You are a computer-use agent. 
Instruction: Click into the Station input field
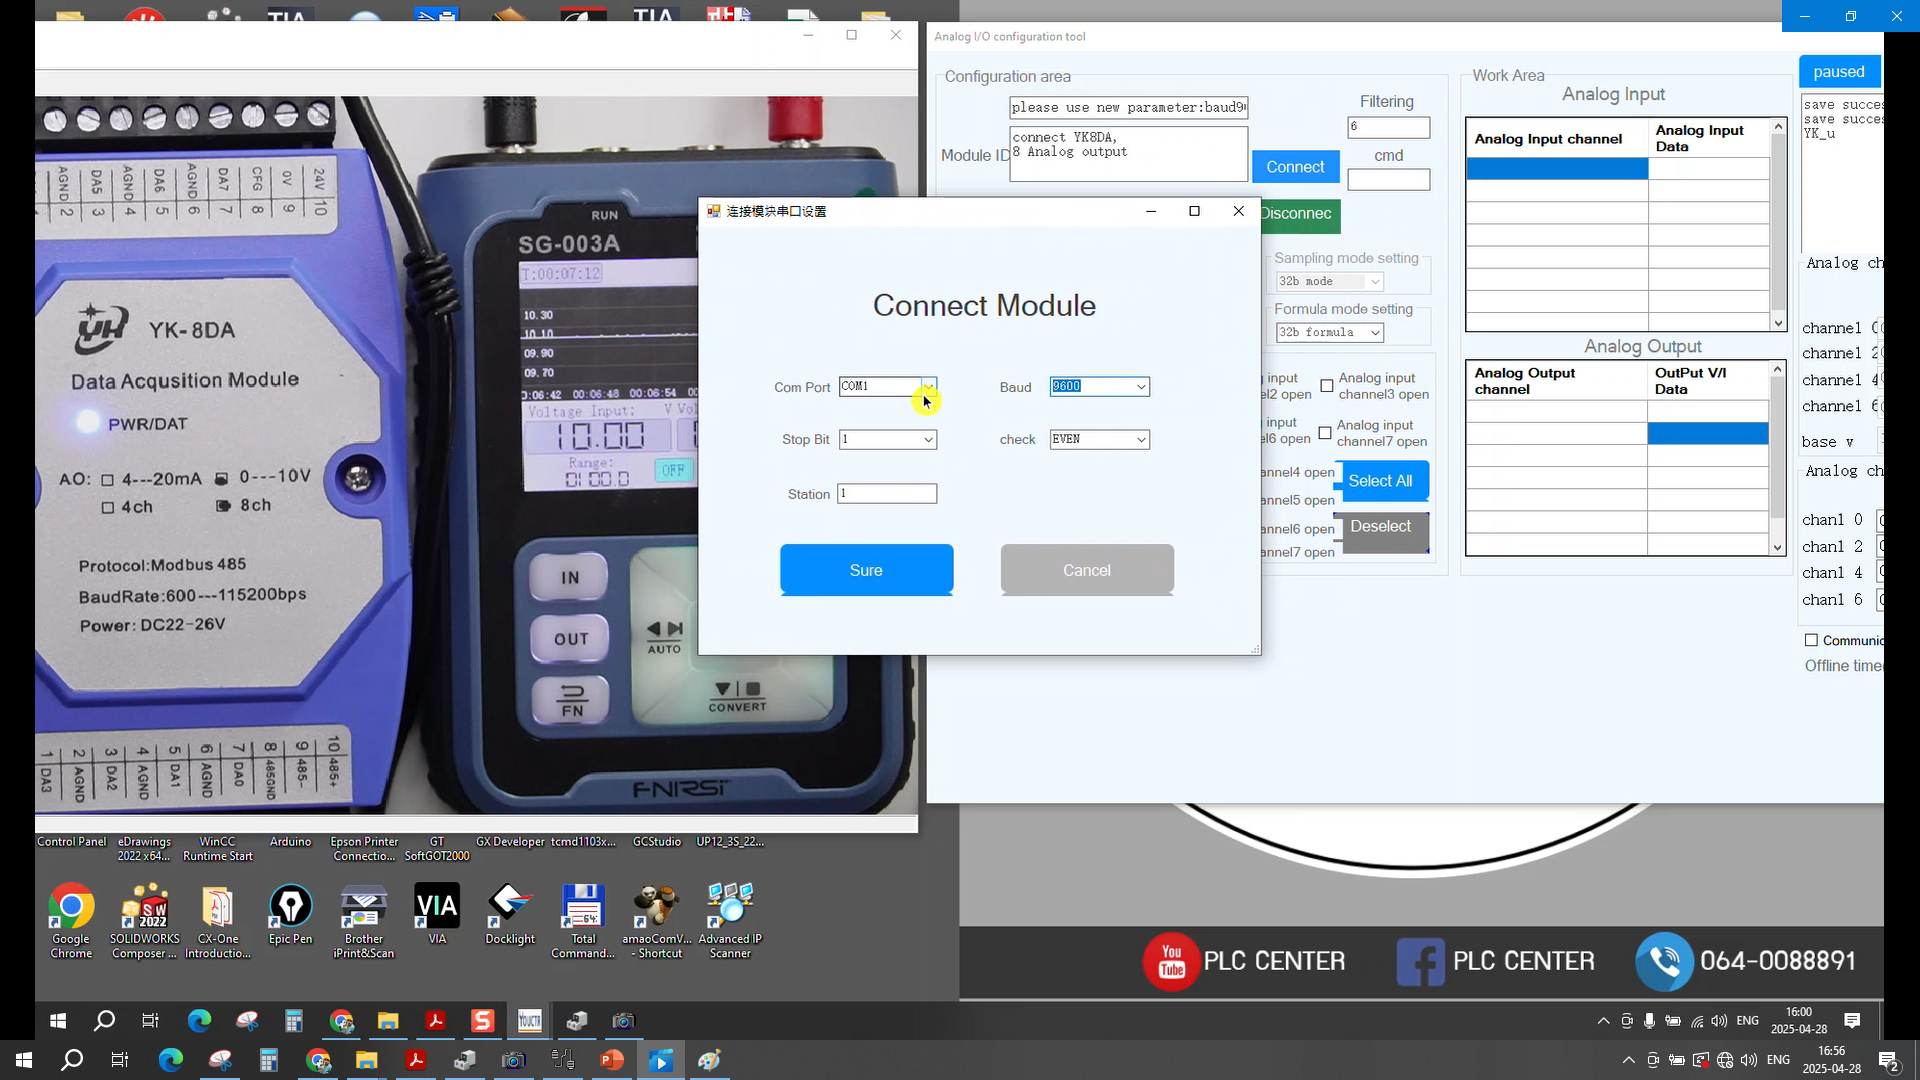887,494
